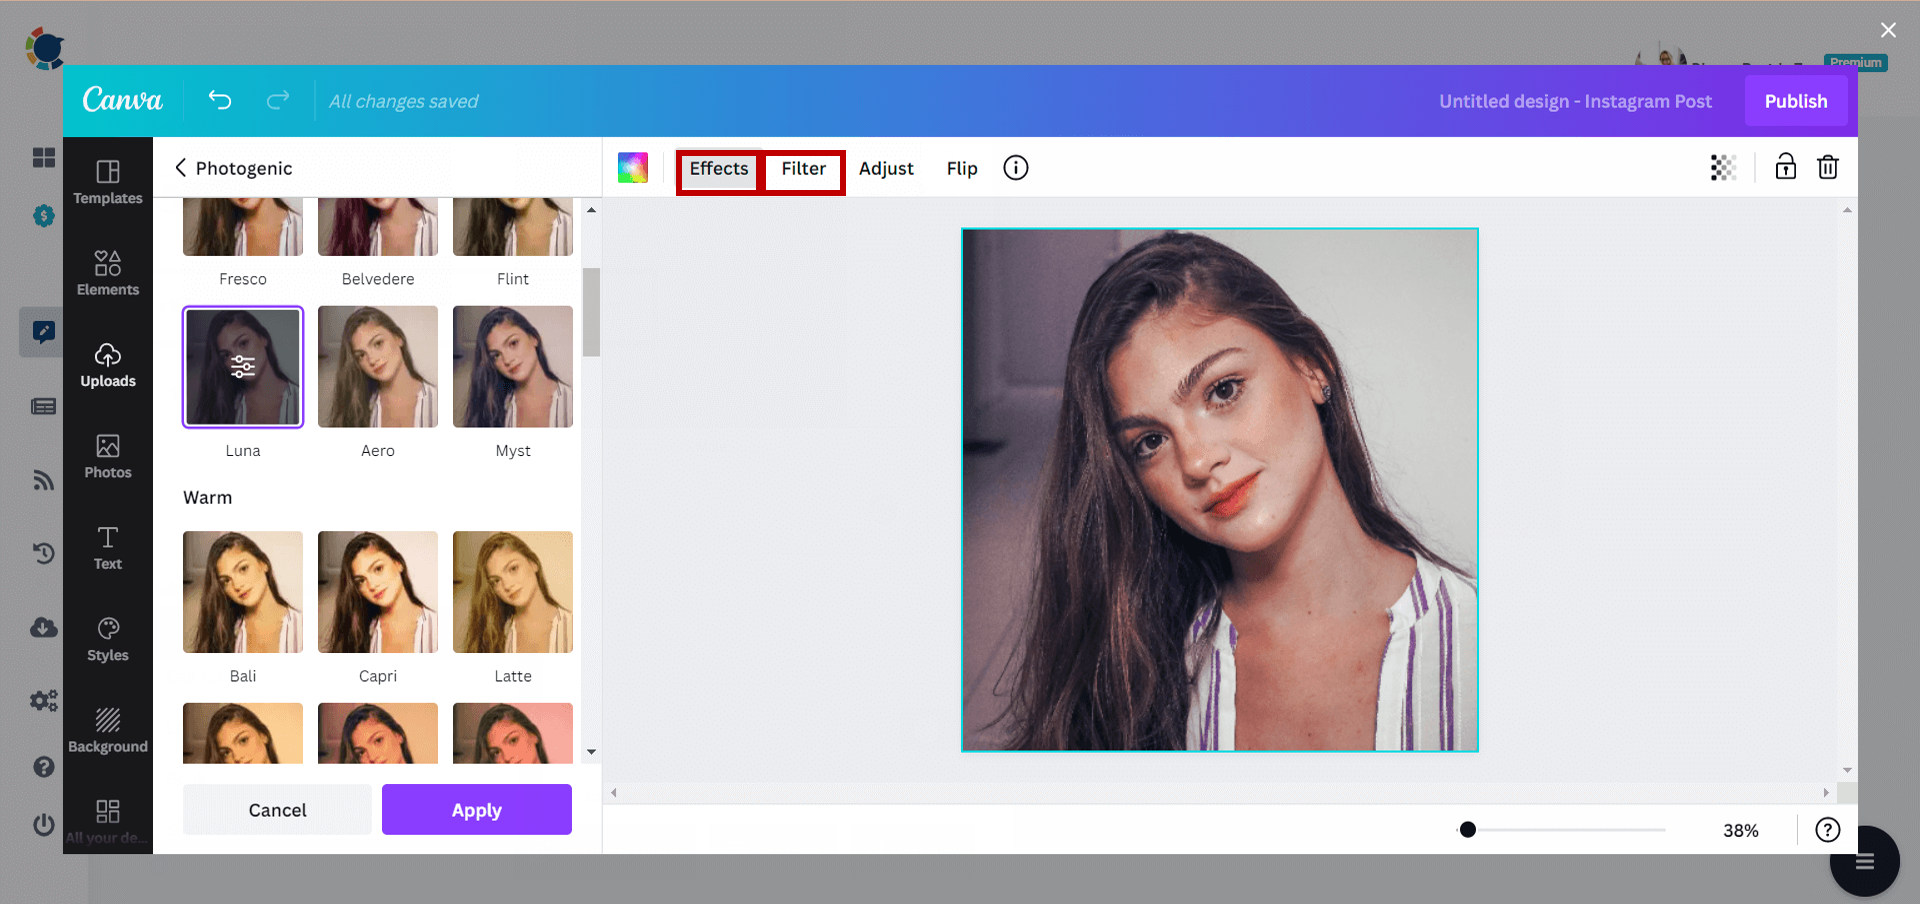The image size is (1920, 904).
Task: Adjust the 38% zoom slider
Action: [x=1467, y=829]
